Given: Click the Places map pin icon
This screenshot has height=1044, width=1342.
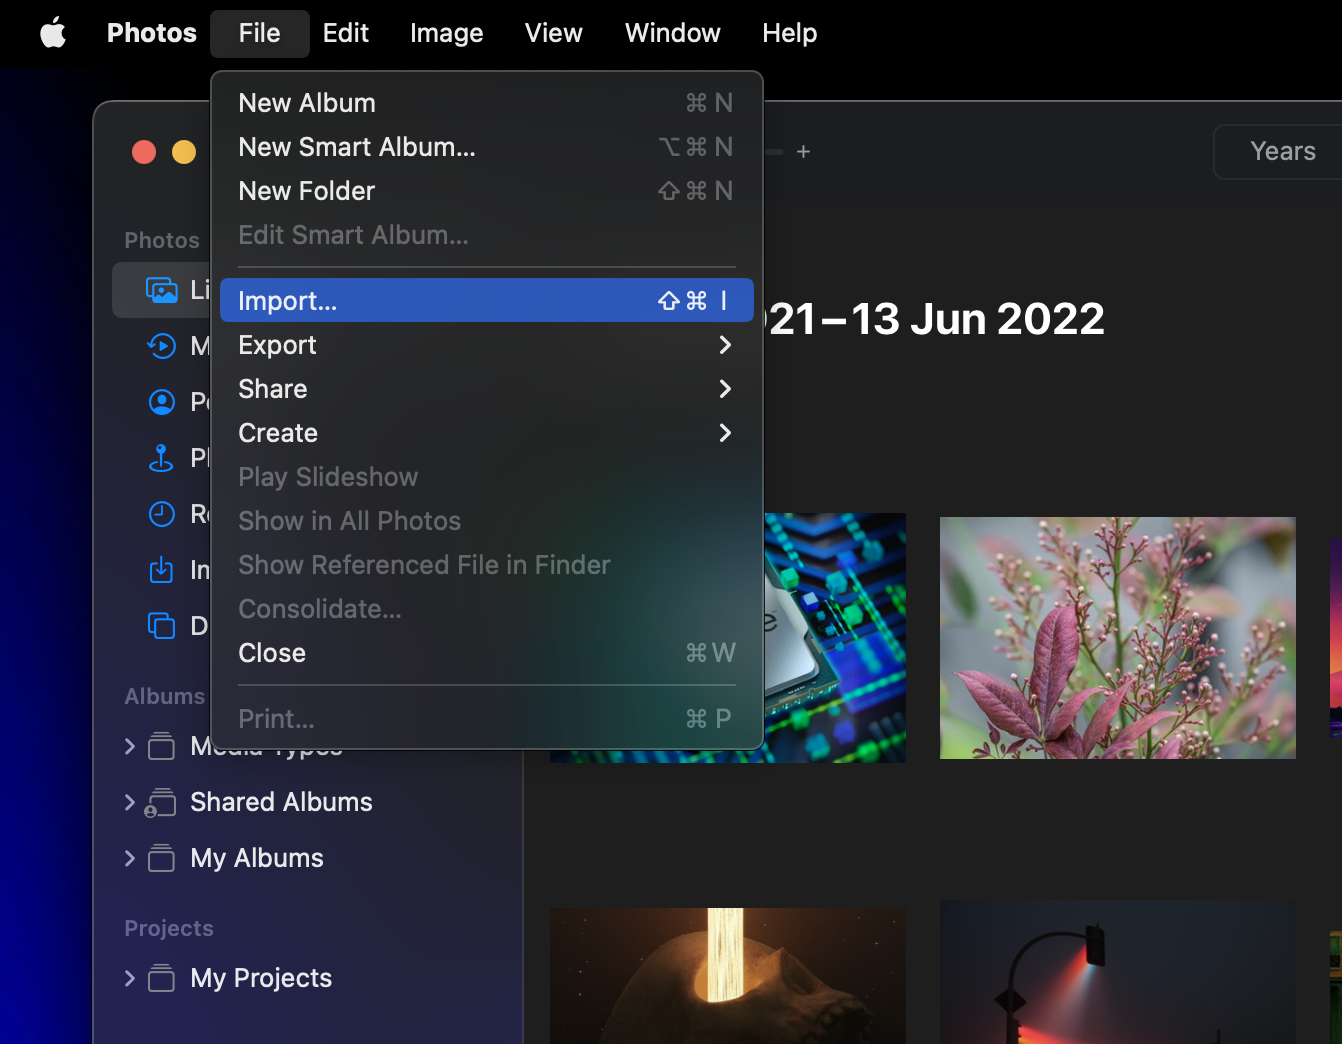Looking at the screenshot, I should 161,458.
